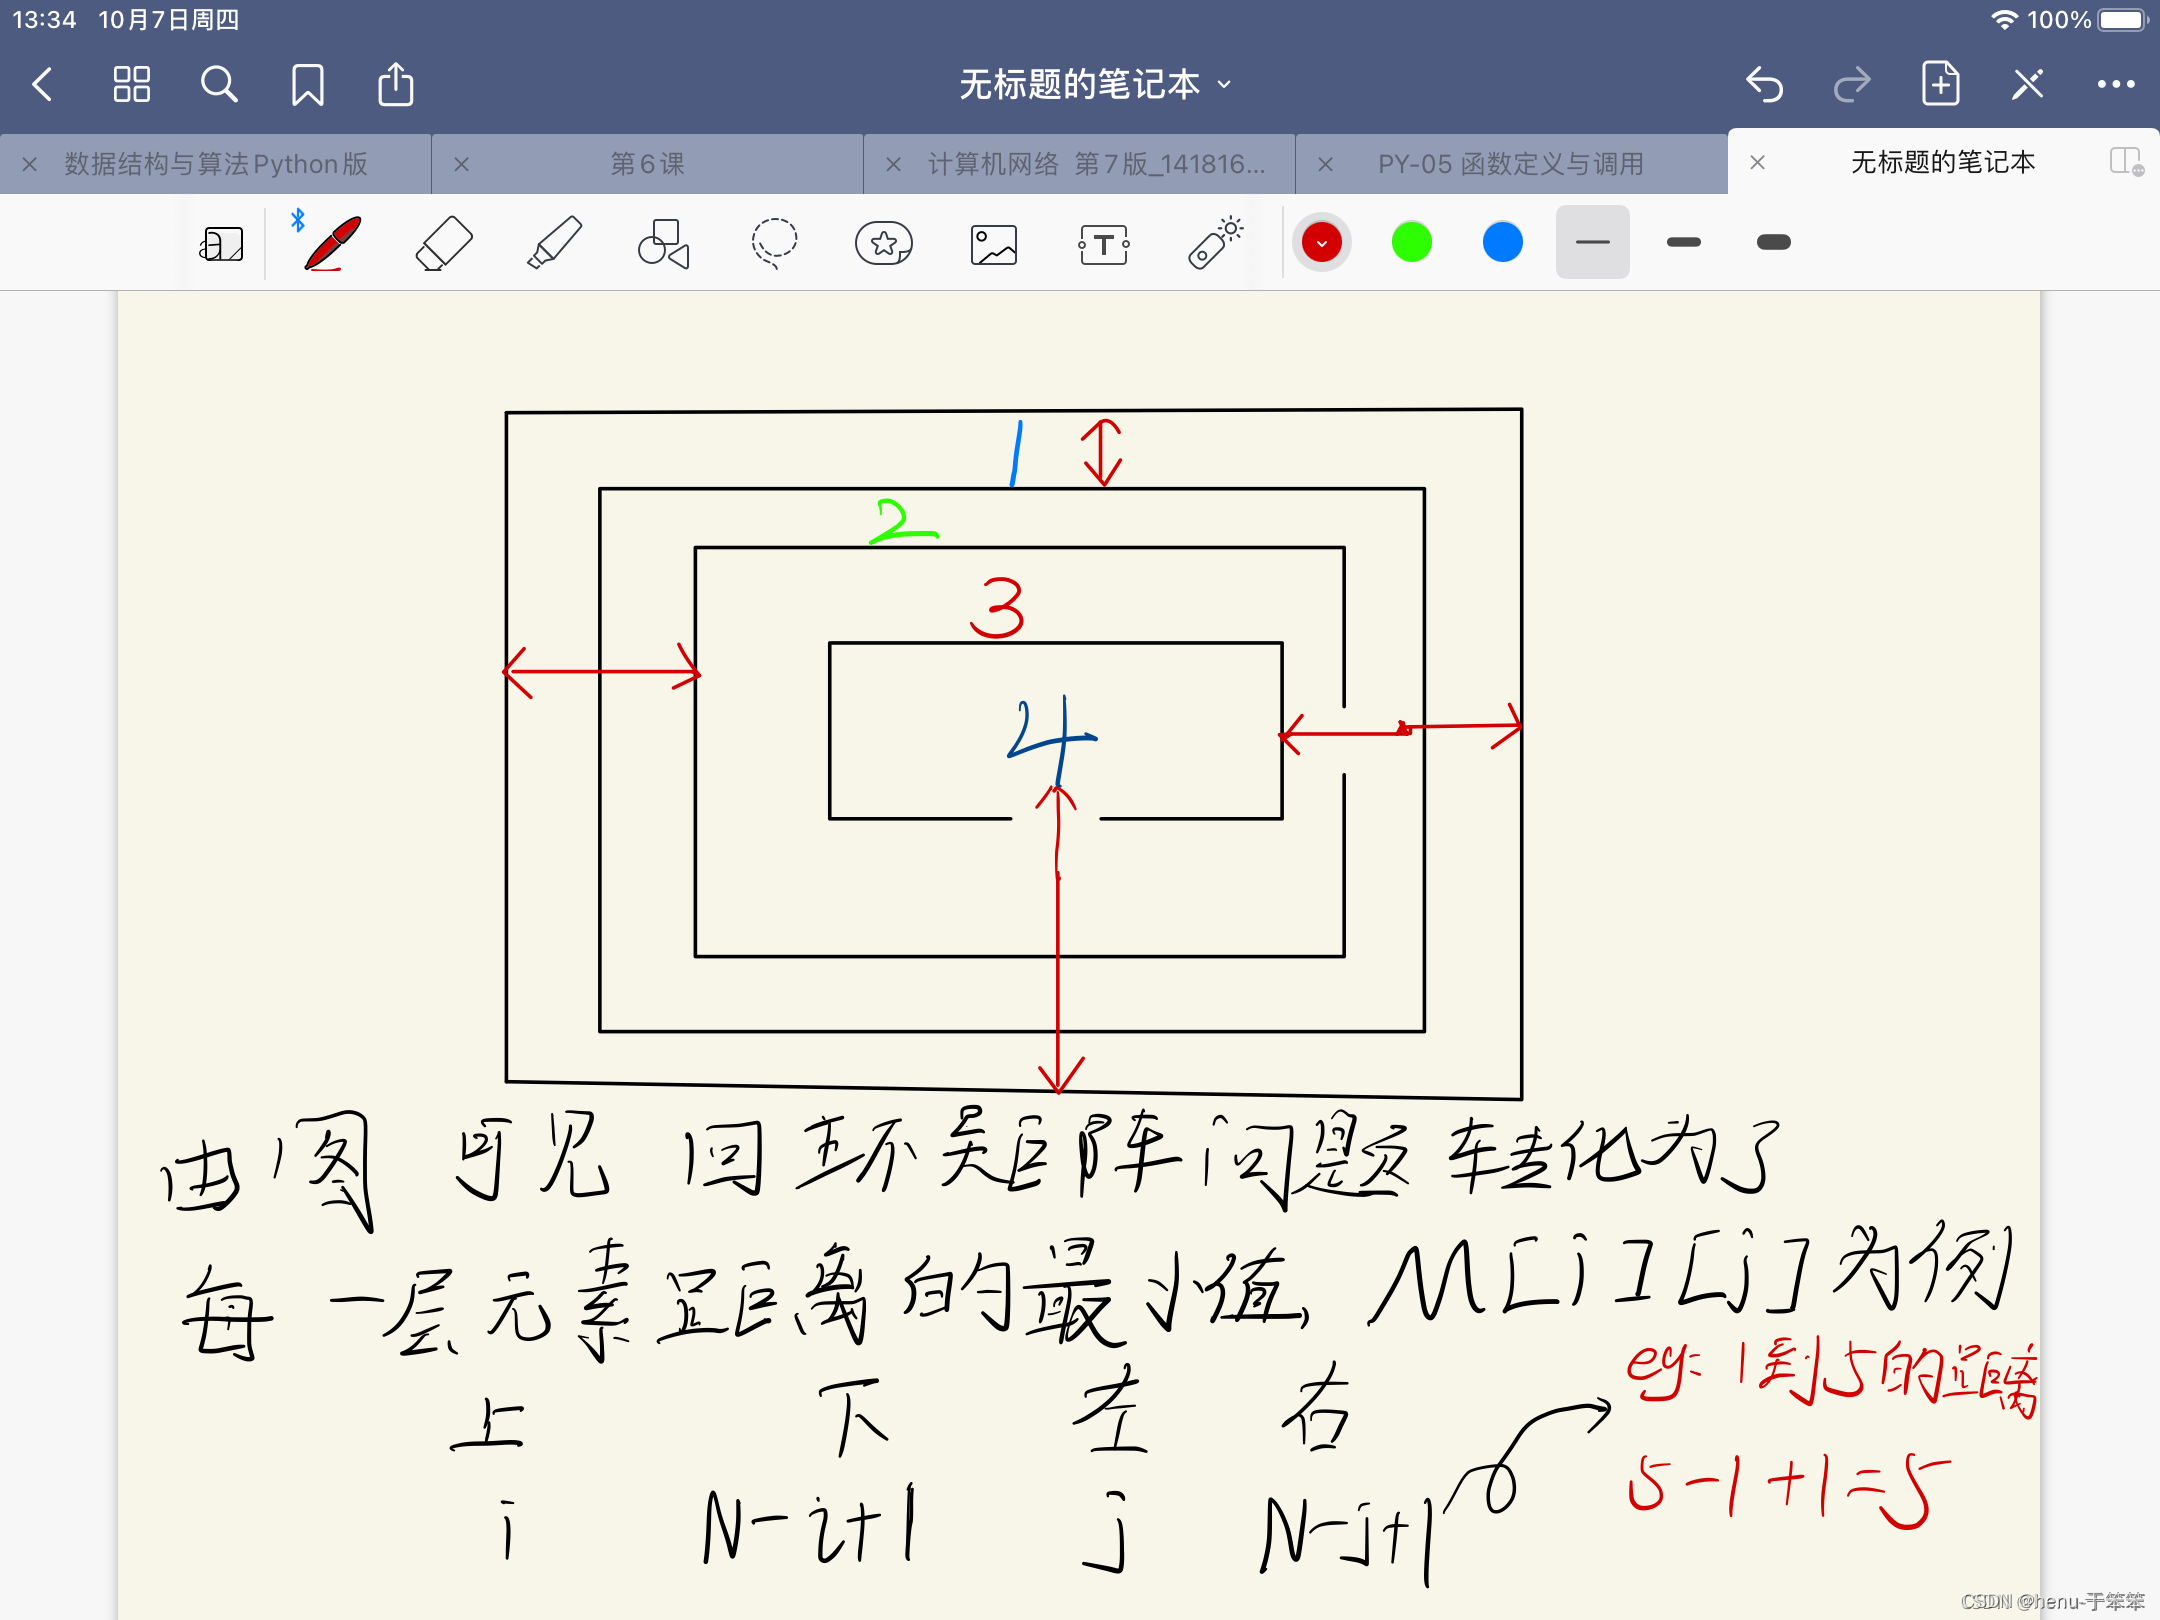The image size is (2160, 1620).
Task: Select the Shapes tool
Action: 664,243
